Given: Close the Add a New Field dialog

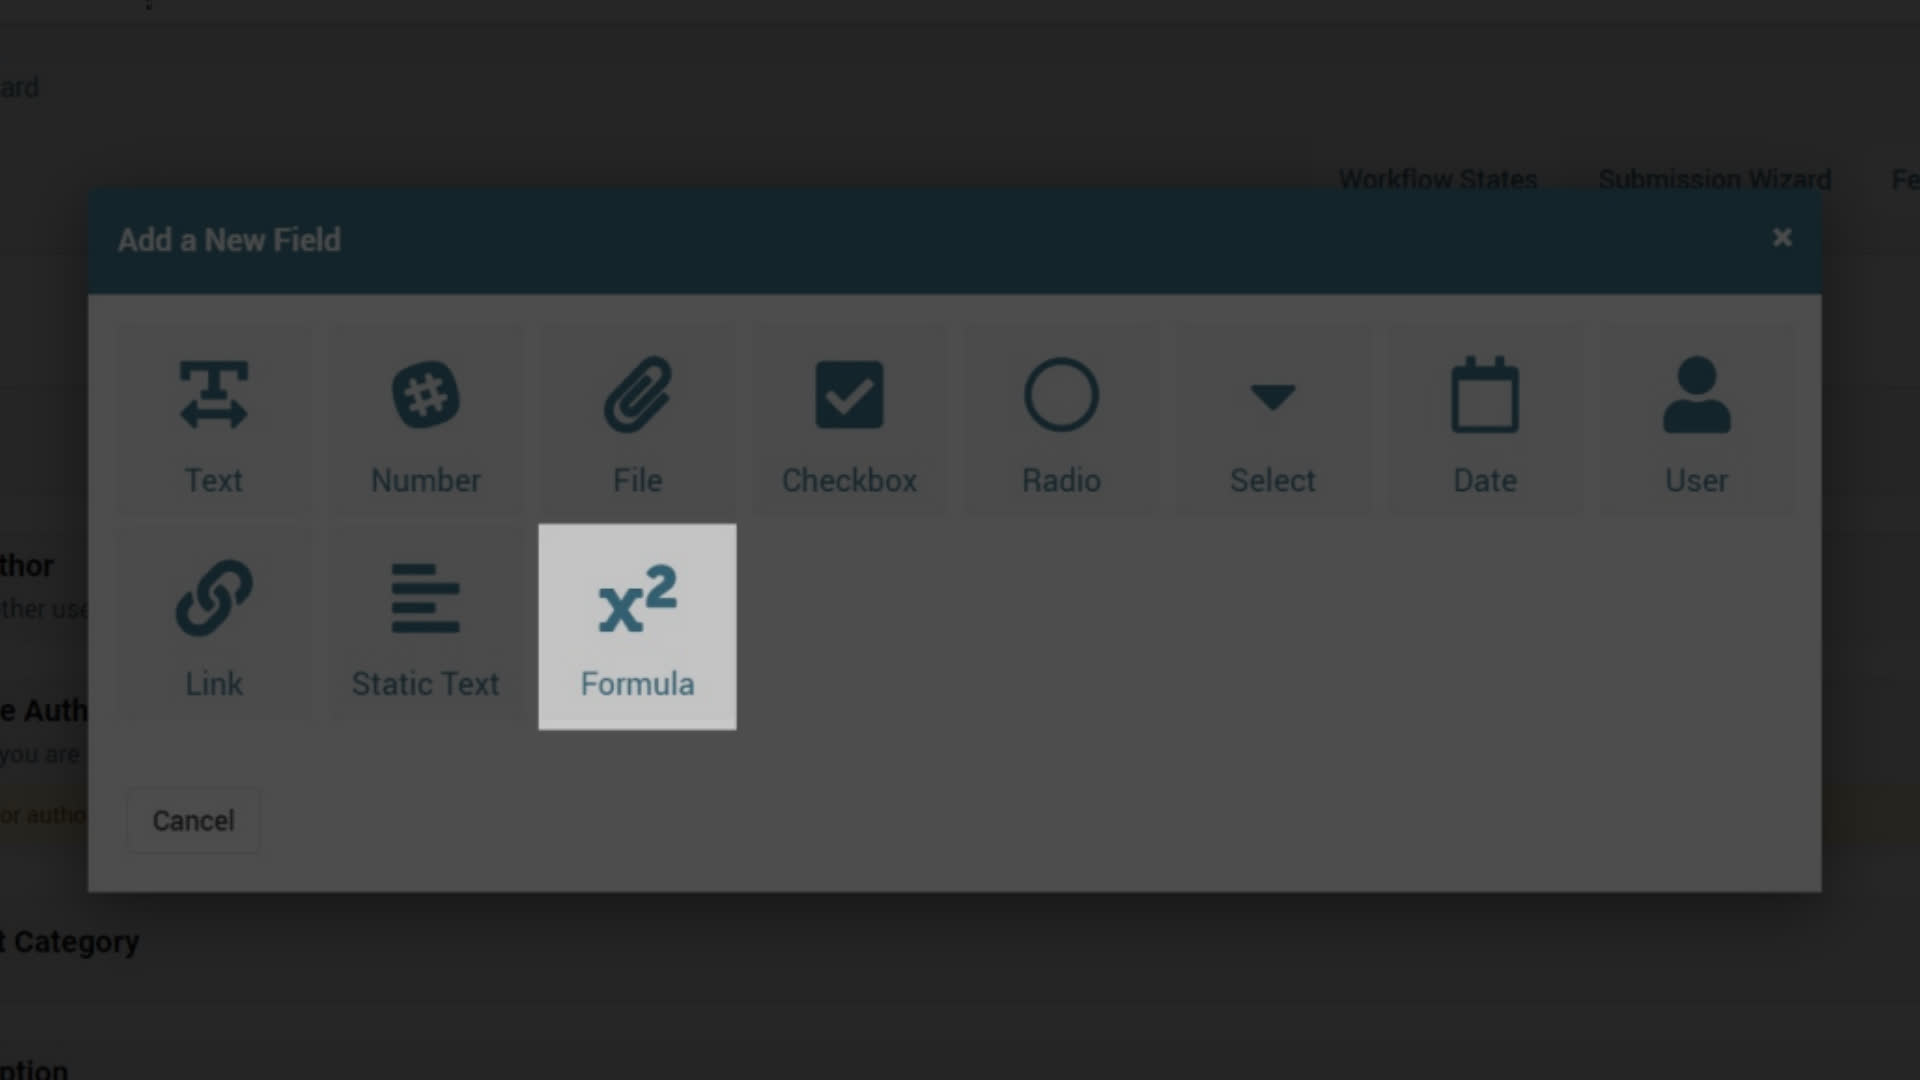Looking at the screenshot, I should (x=1782, y=238).
